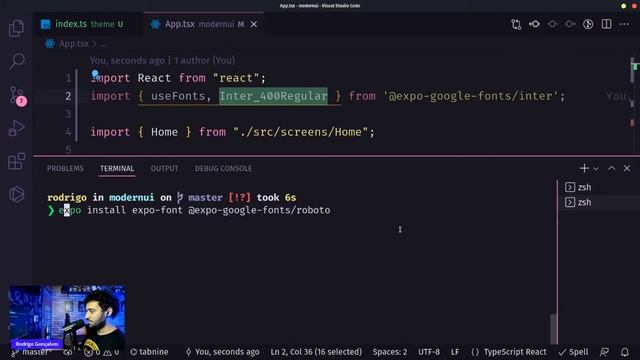640x360 pixels.
Task: Click the '@expo-google-fonts/inter' import string
Action: point(470,96)
